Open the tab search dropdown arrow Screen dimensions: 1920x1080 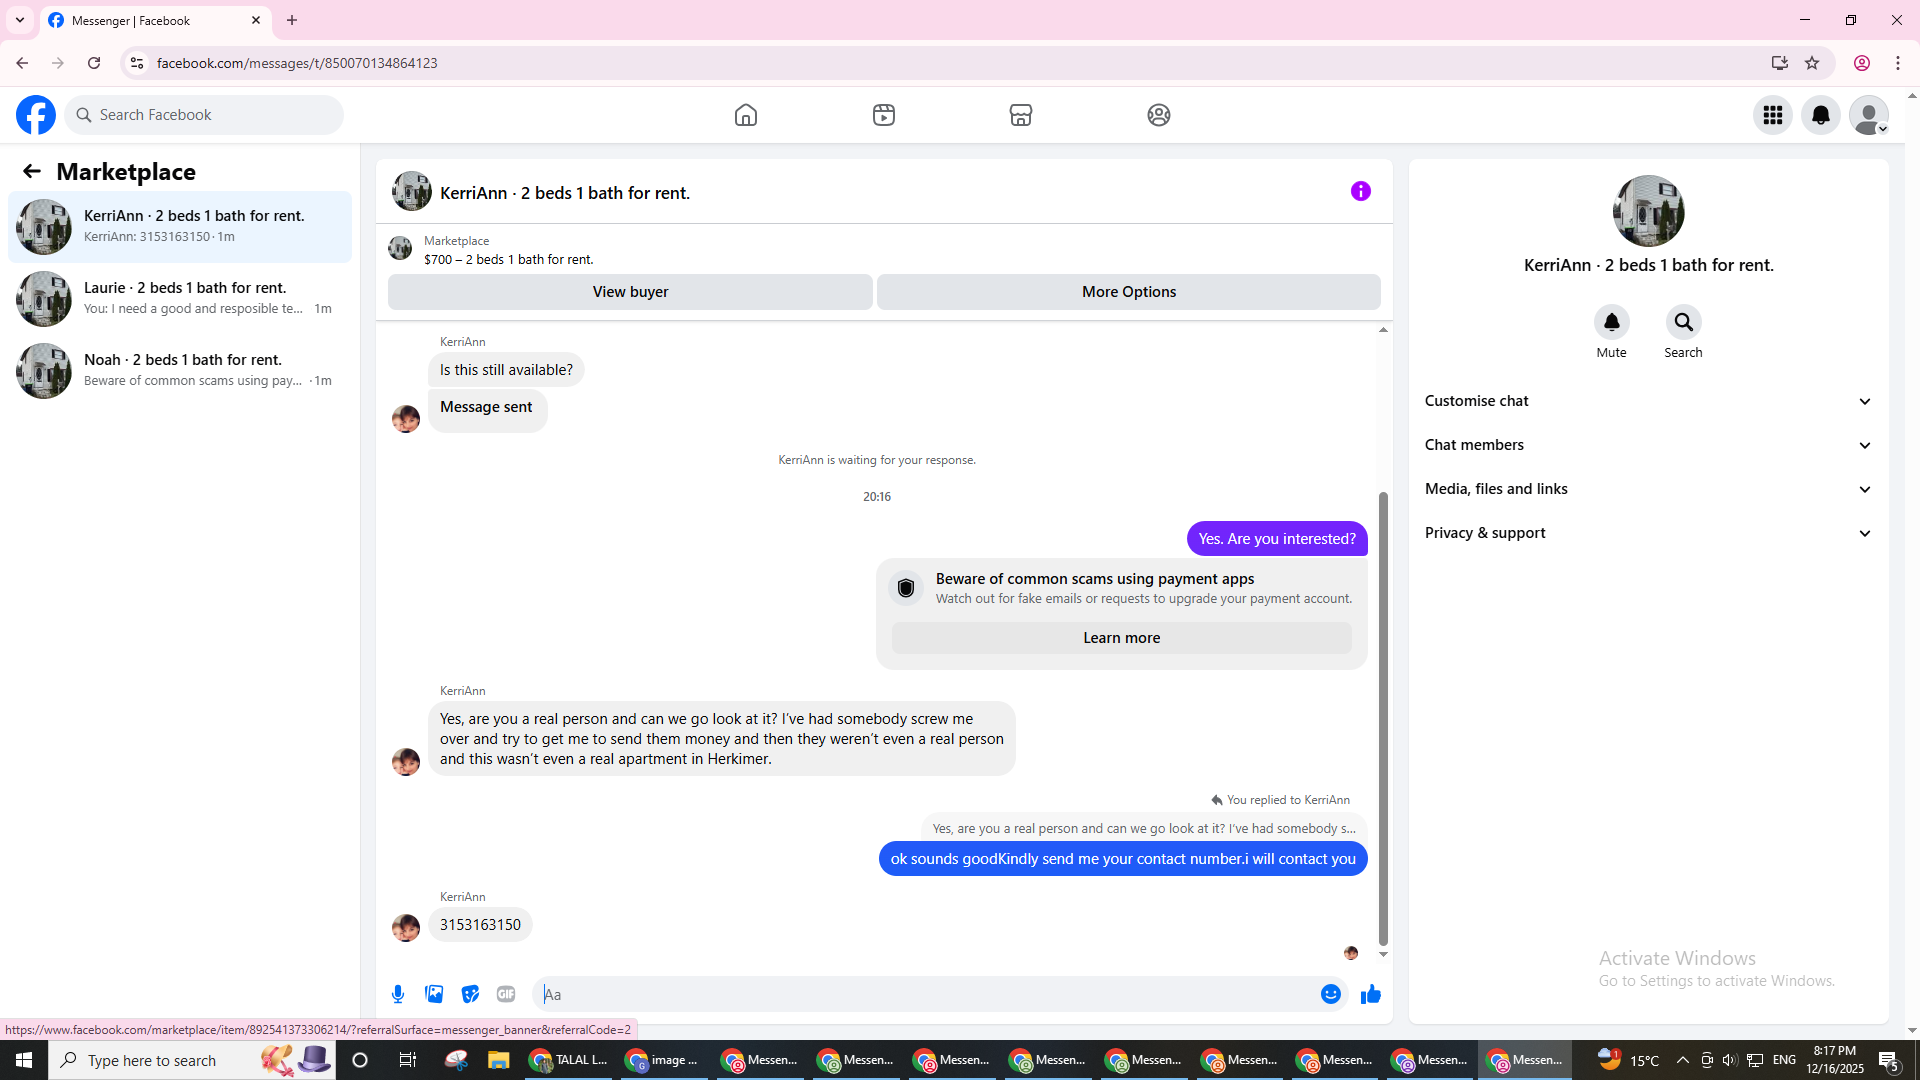20,20
